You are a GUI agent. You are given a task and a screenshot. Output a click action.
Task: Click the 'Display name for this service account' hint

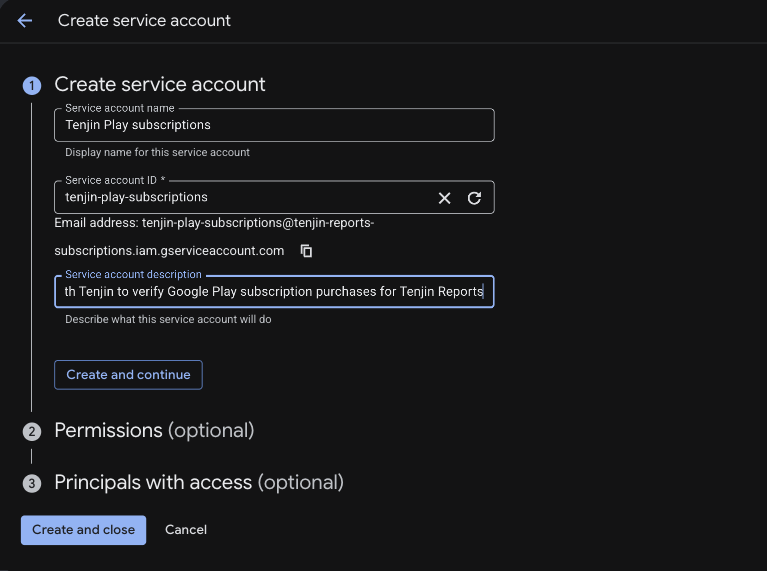[x=157, y=153]
